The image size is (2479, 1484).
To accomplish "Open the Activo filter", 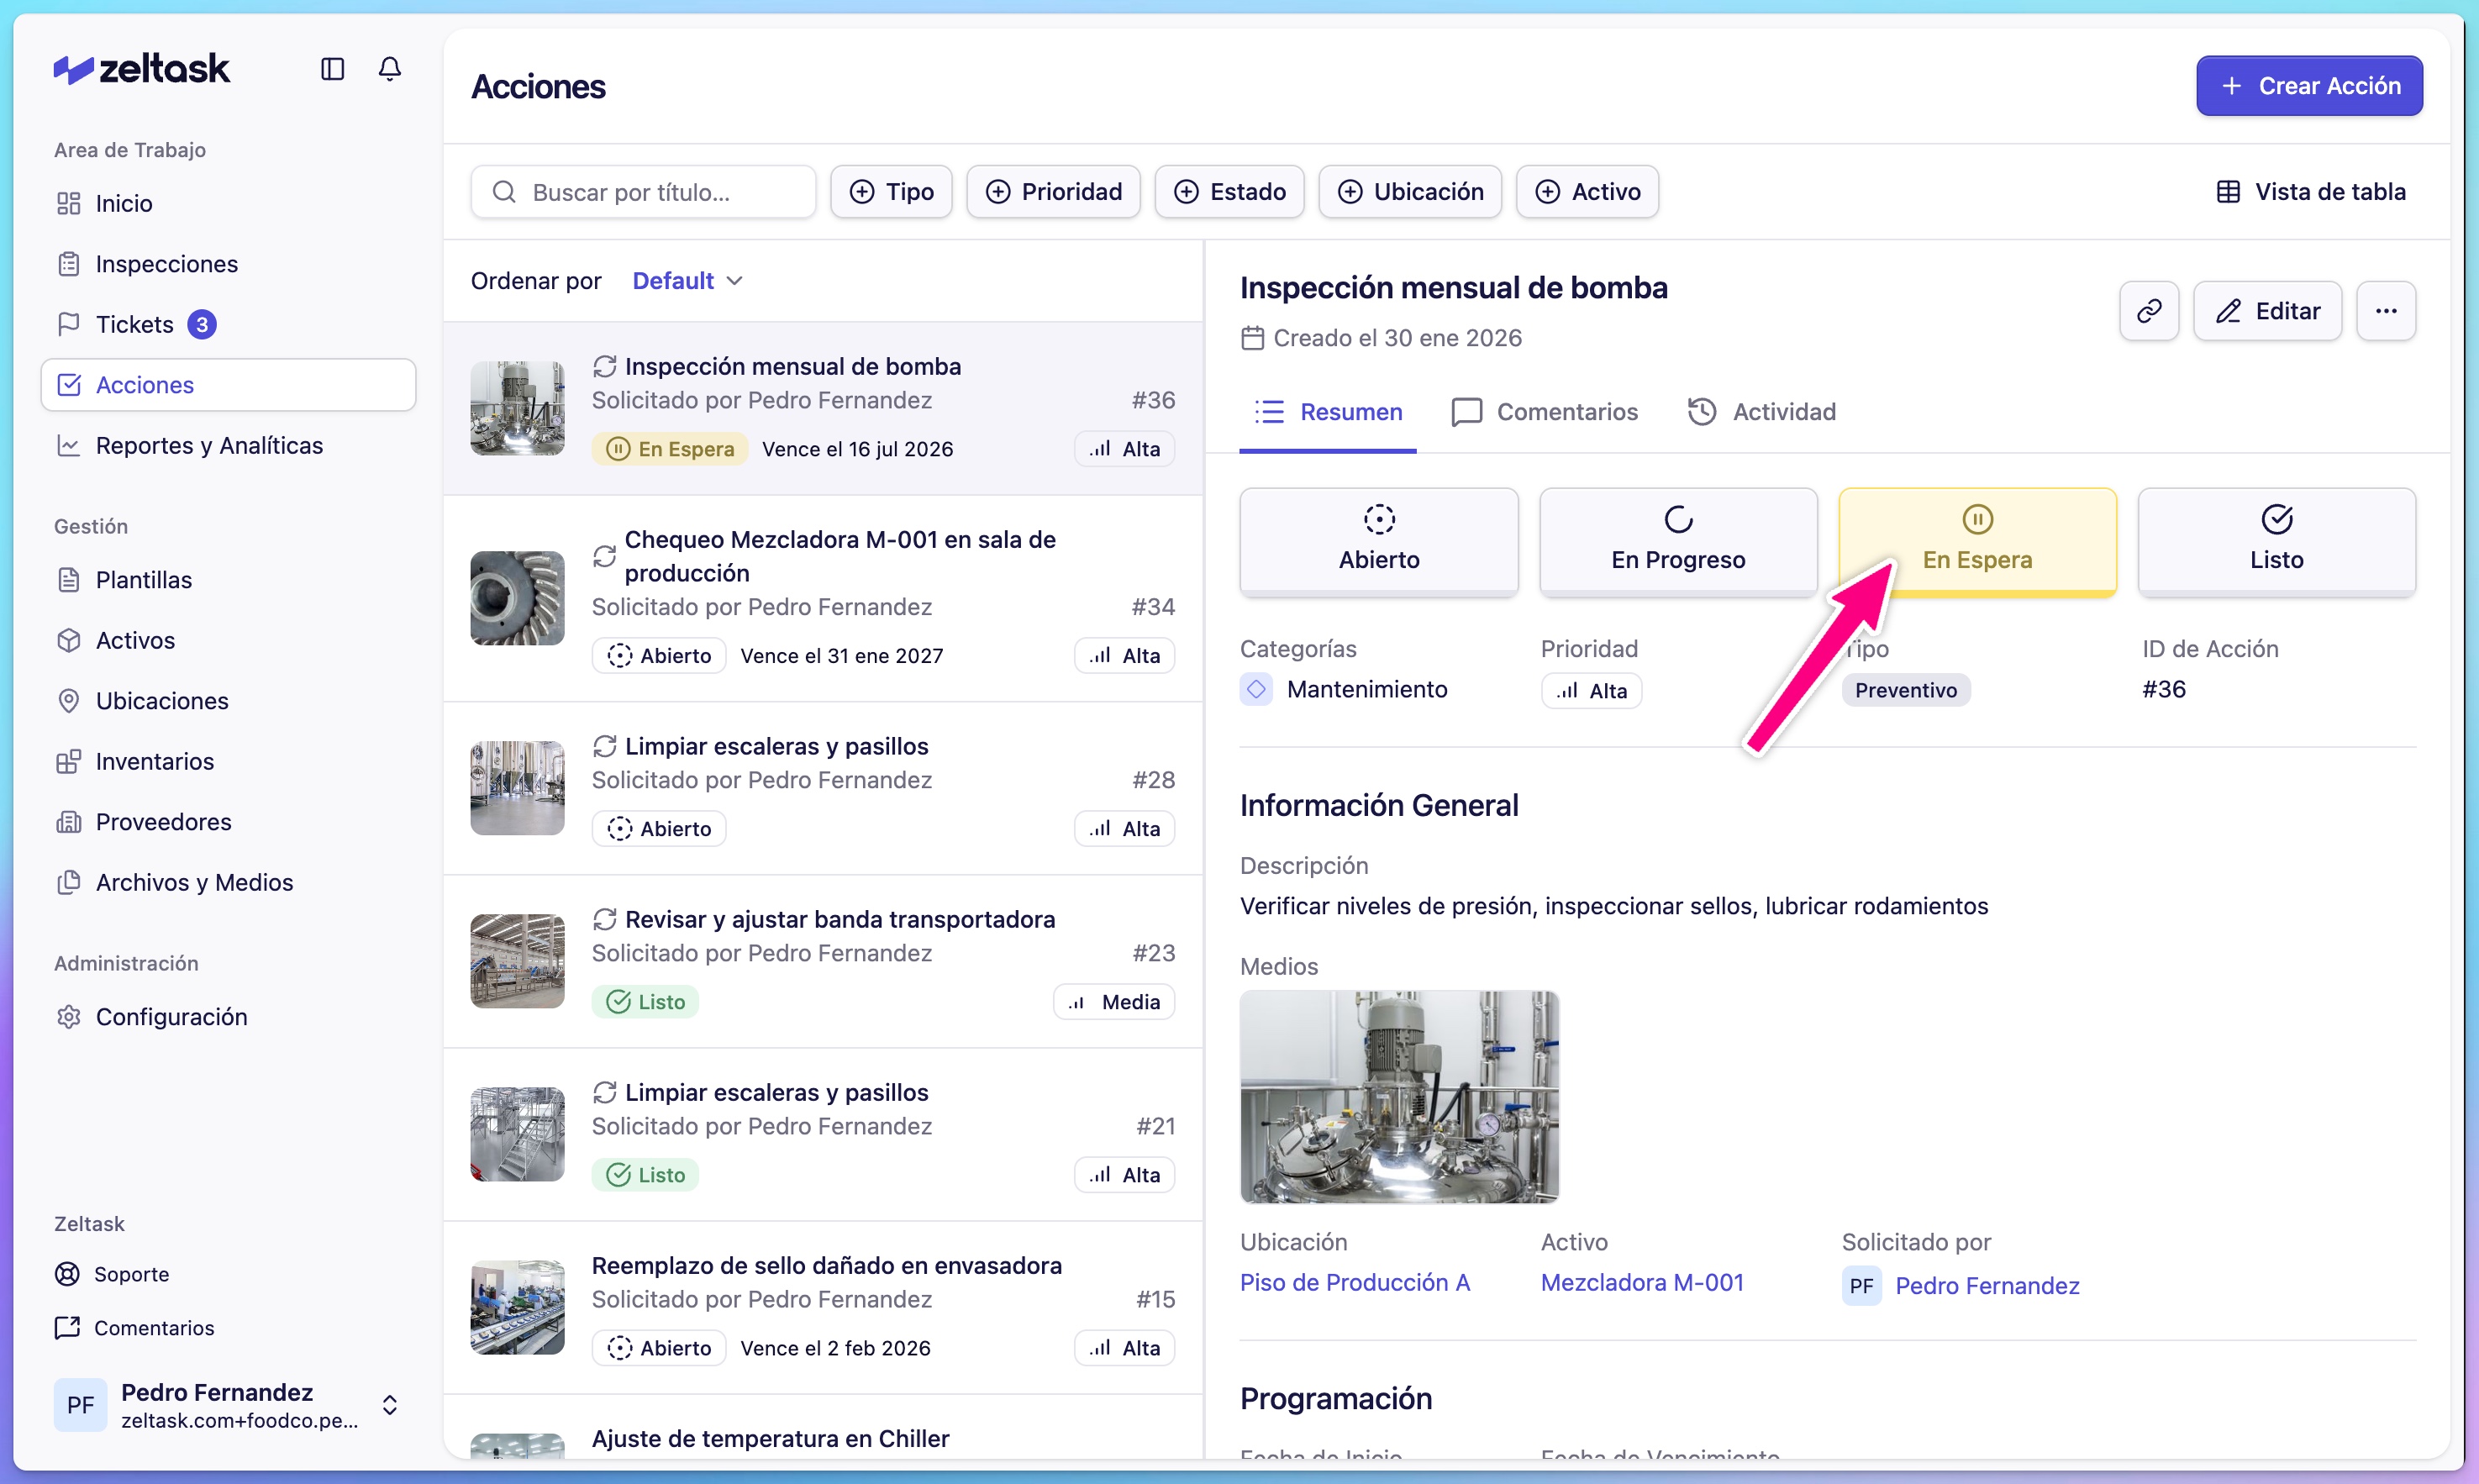I will coord(1587,192).
